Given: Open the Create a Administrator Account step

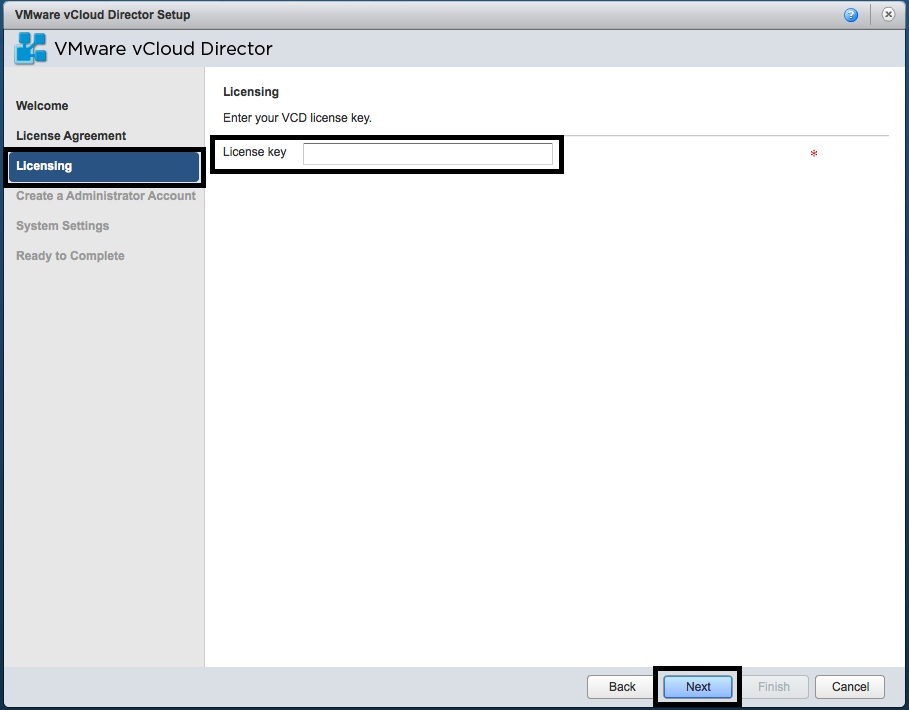Looking at the screenshot, I should [x=105, y=196].
